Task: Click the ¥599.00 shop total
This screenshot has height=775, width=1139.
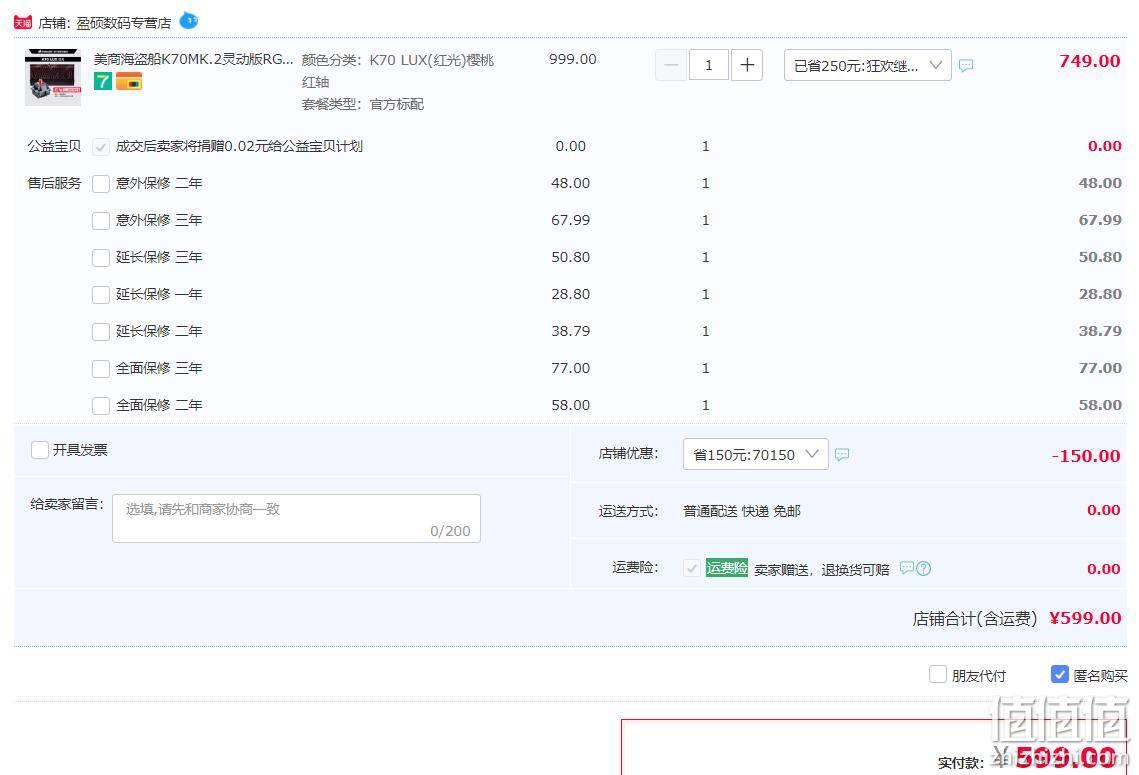Action: (x=1085, y=618)
